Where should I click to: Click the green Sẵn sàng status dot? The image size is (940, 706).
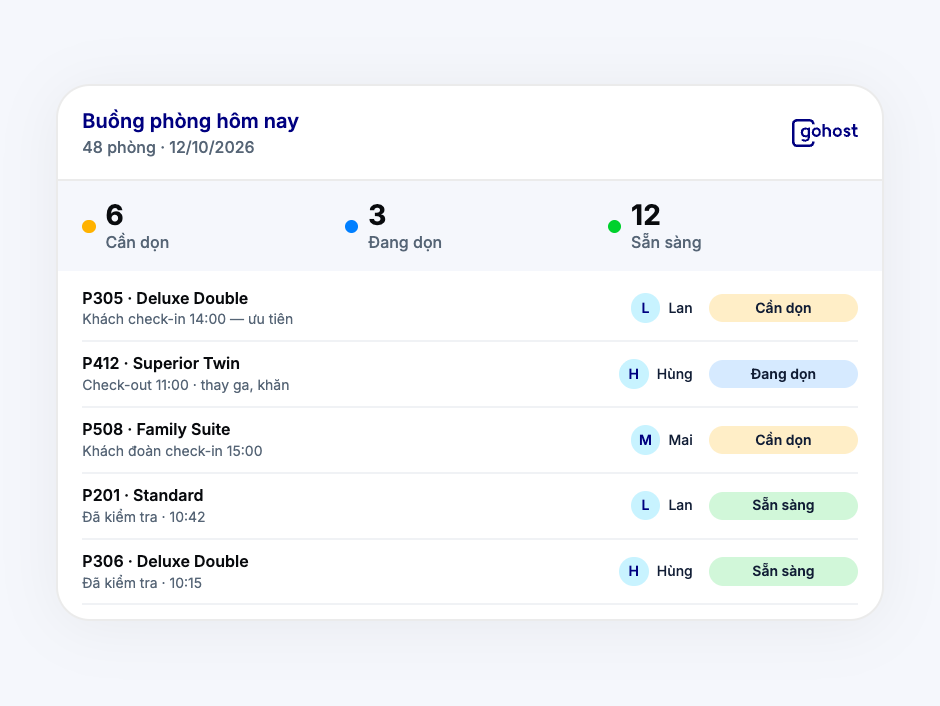(614, 227)
